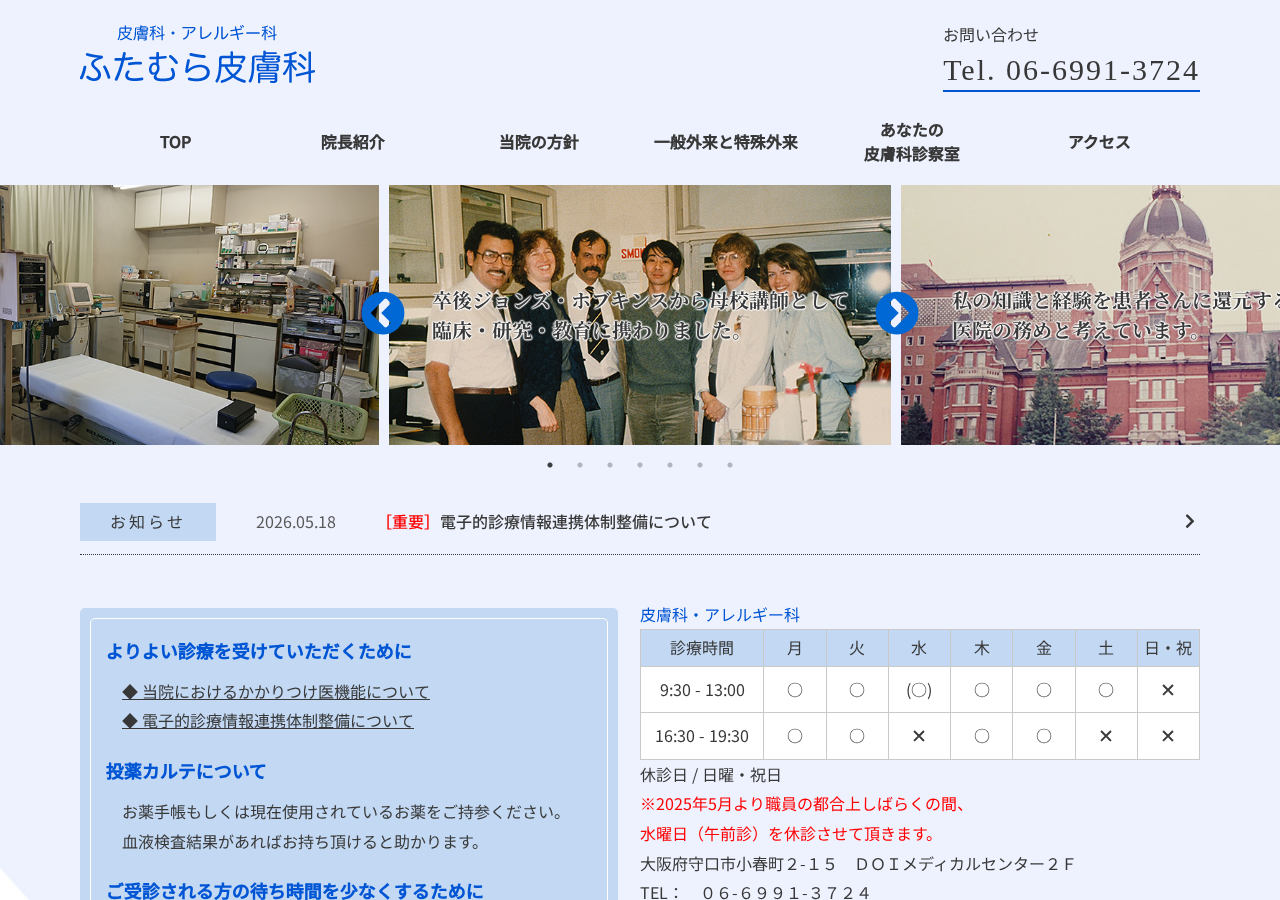The height and width of the screenshot is (900, 1280).
Task: Click the 9:30 - 13:00 time cell
Action: [702, 690]
